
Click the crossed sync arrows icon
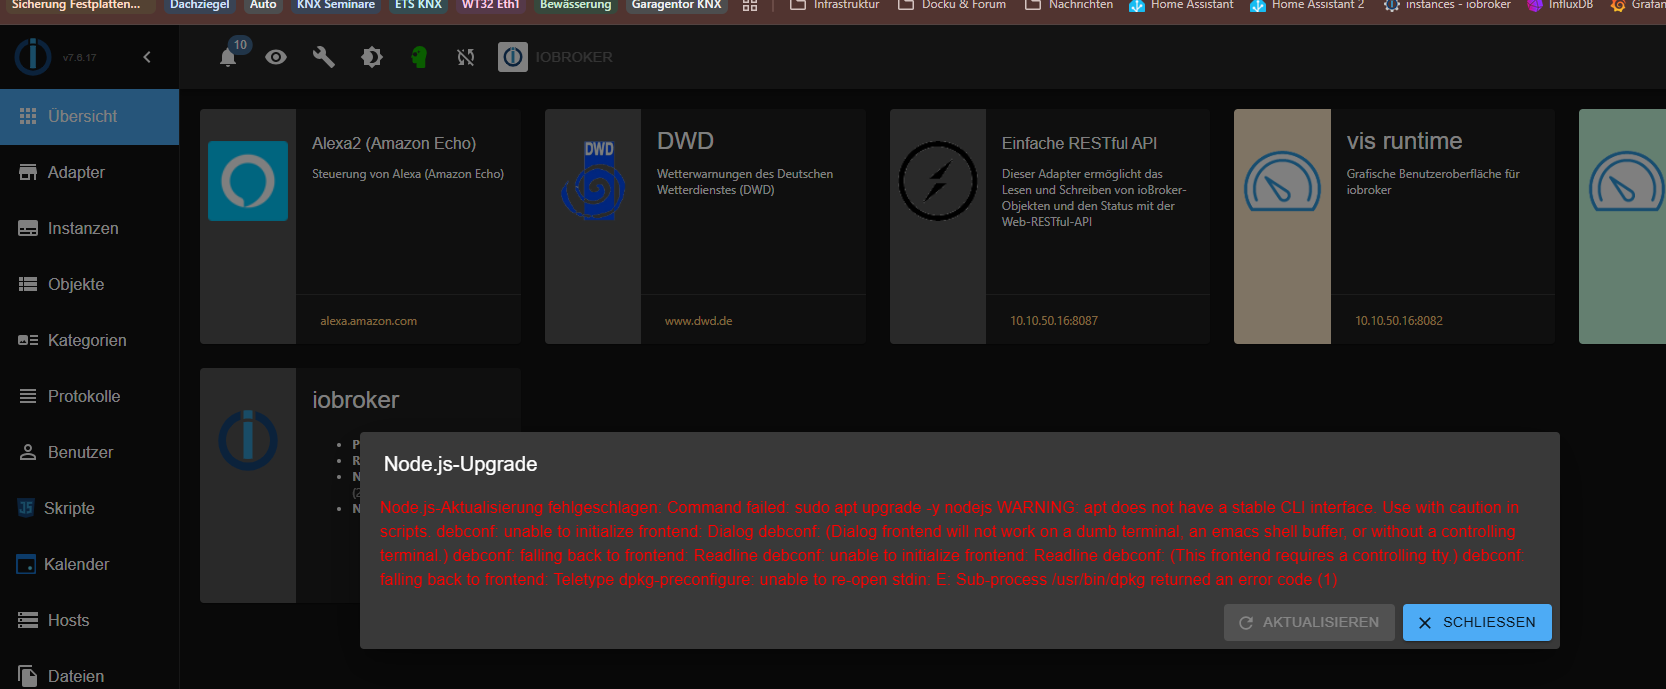(466, 57)
